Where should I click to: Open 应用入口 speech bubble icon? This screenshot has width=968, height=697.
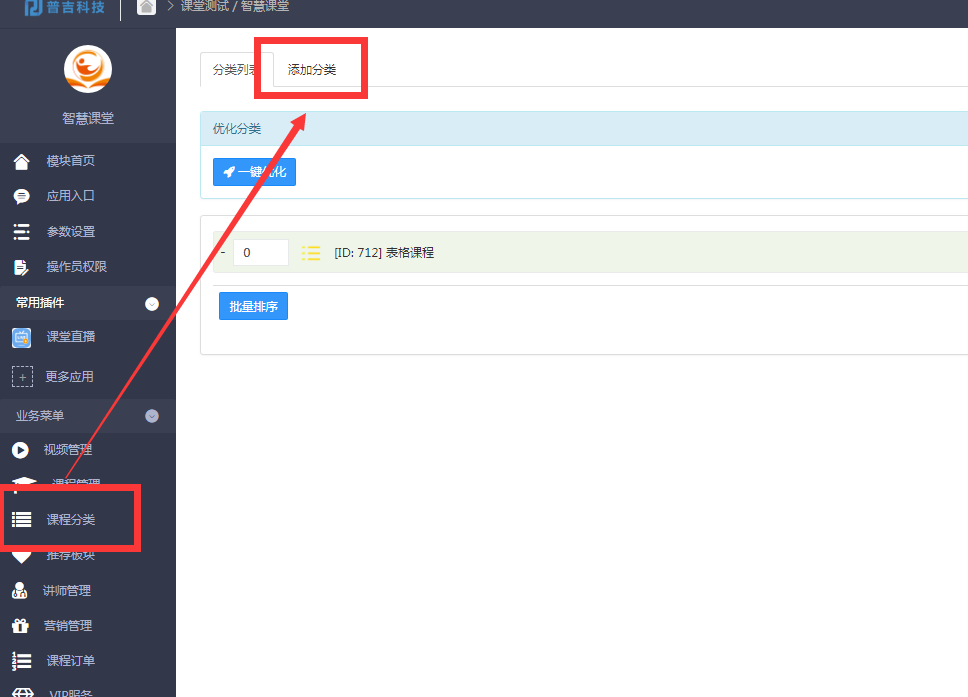point(22,196)
